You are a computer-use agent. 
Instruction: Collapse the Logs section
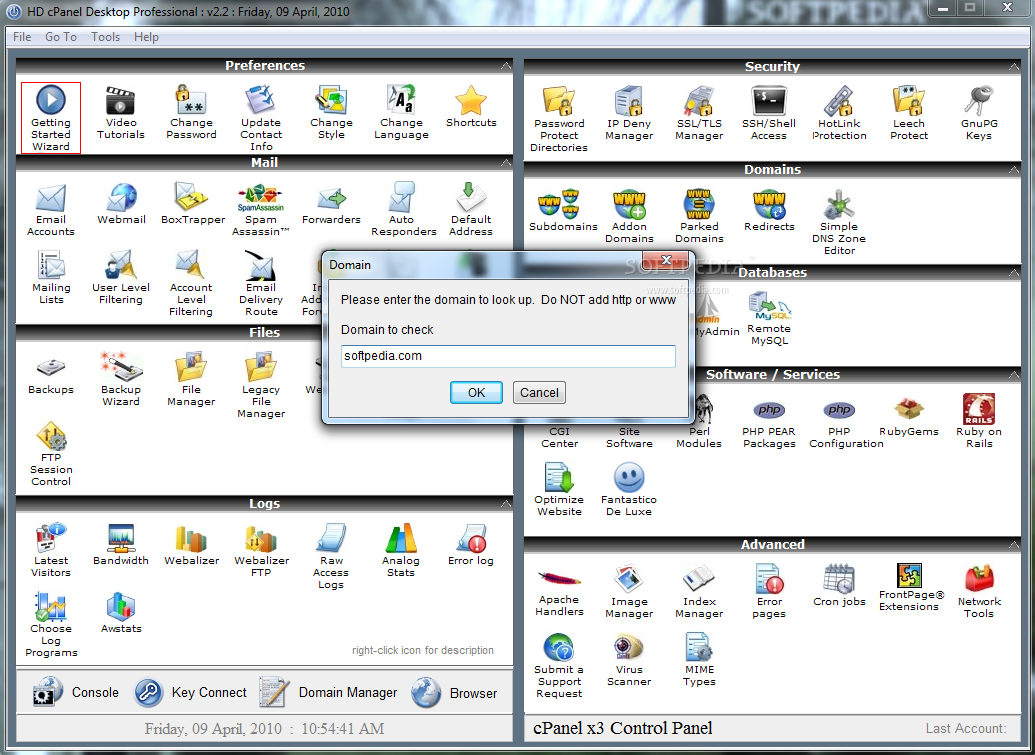point(506,504)
